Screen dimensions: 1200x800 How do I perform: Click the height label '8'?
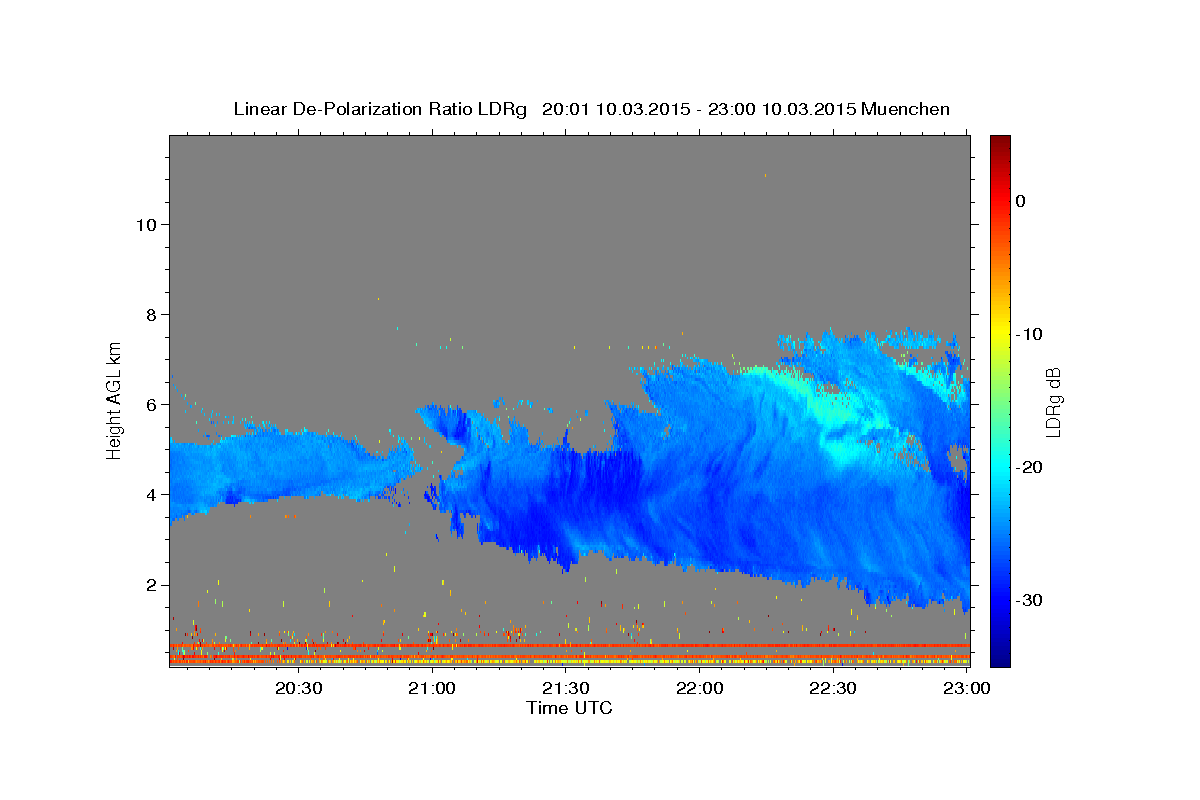(x=150, y=314)
